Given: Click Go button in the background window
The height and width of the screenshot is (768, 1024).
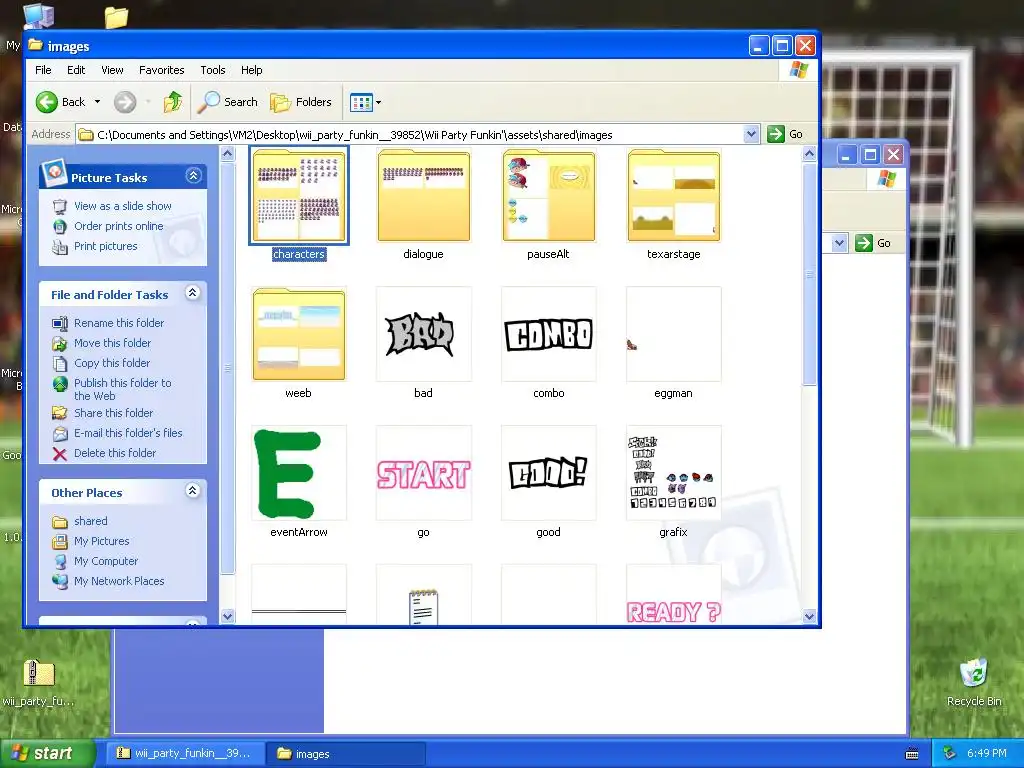Looking at the screenshot, I should point(873,243).
